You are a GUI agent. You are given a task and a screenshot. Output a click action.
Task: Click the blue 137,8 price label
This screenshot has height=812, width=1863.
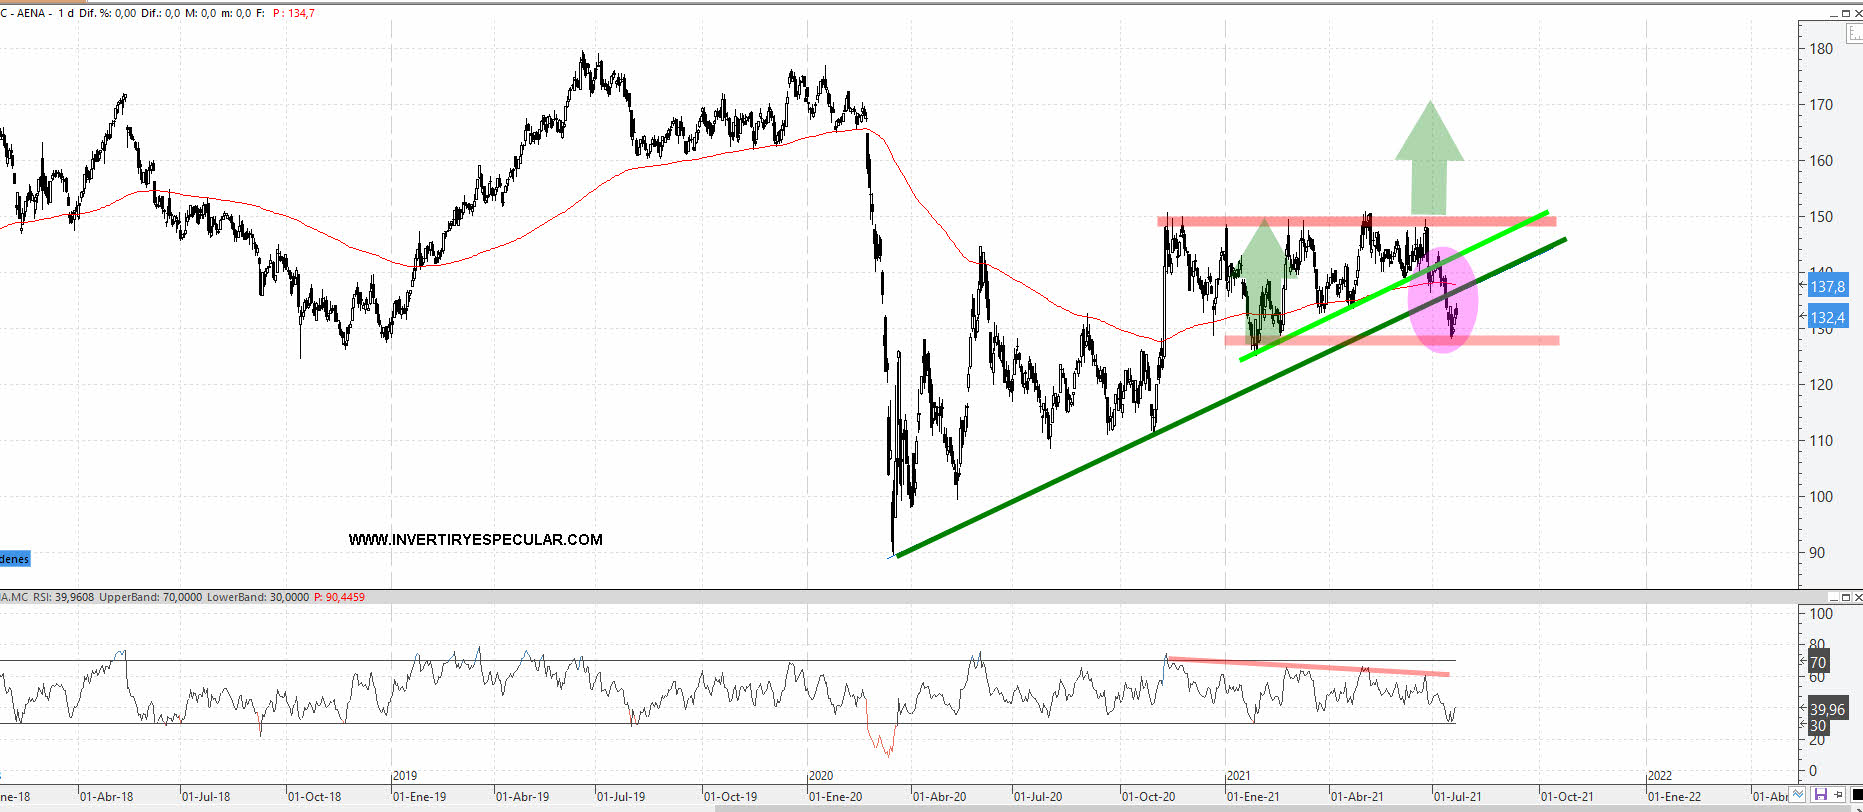click(1827, 287)
